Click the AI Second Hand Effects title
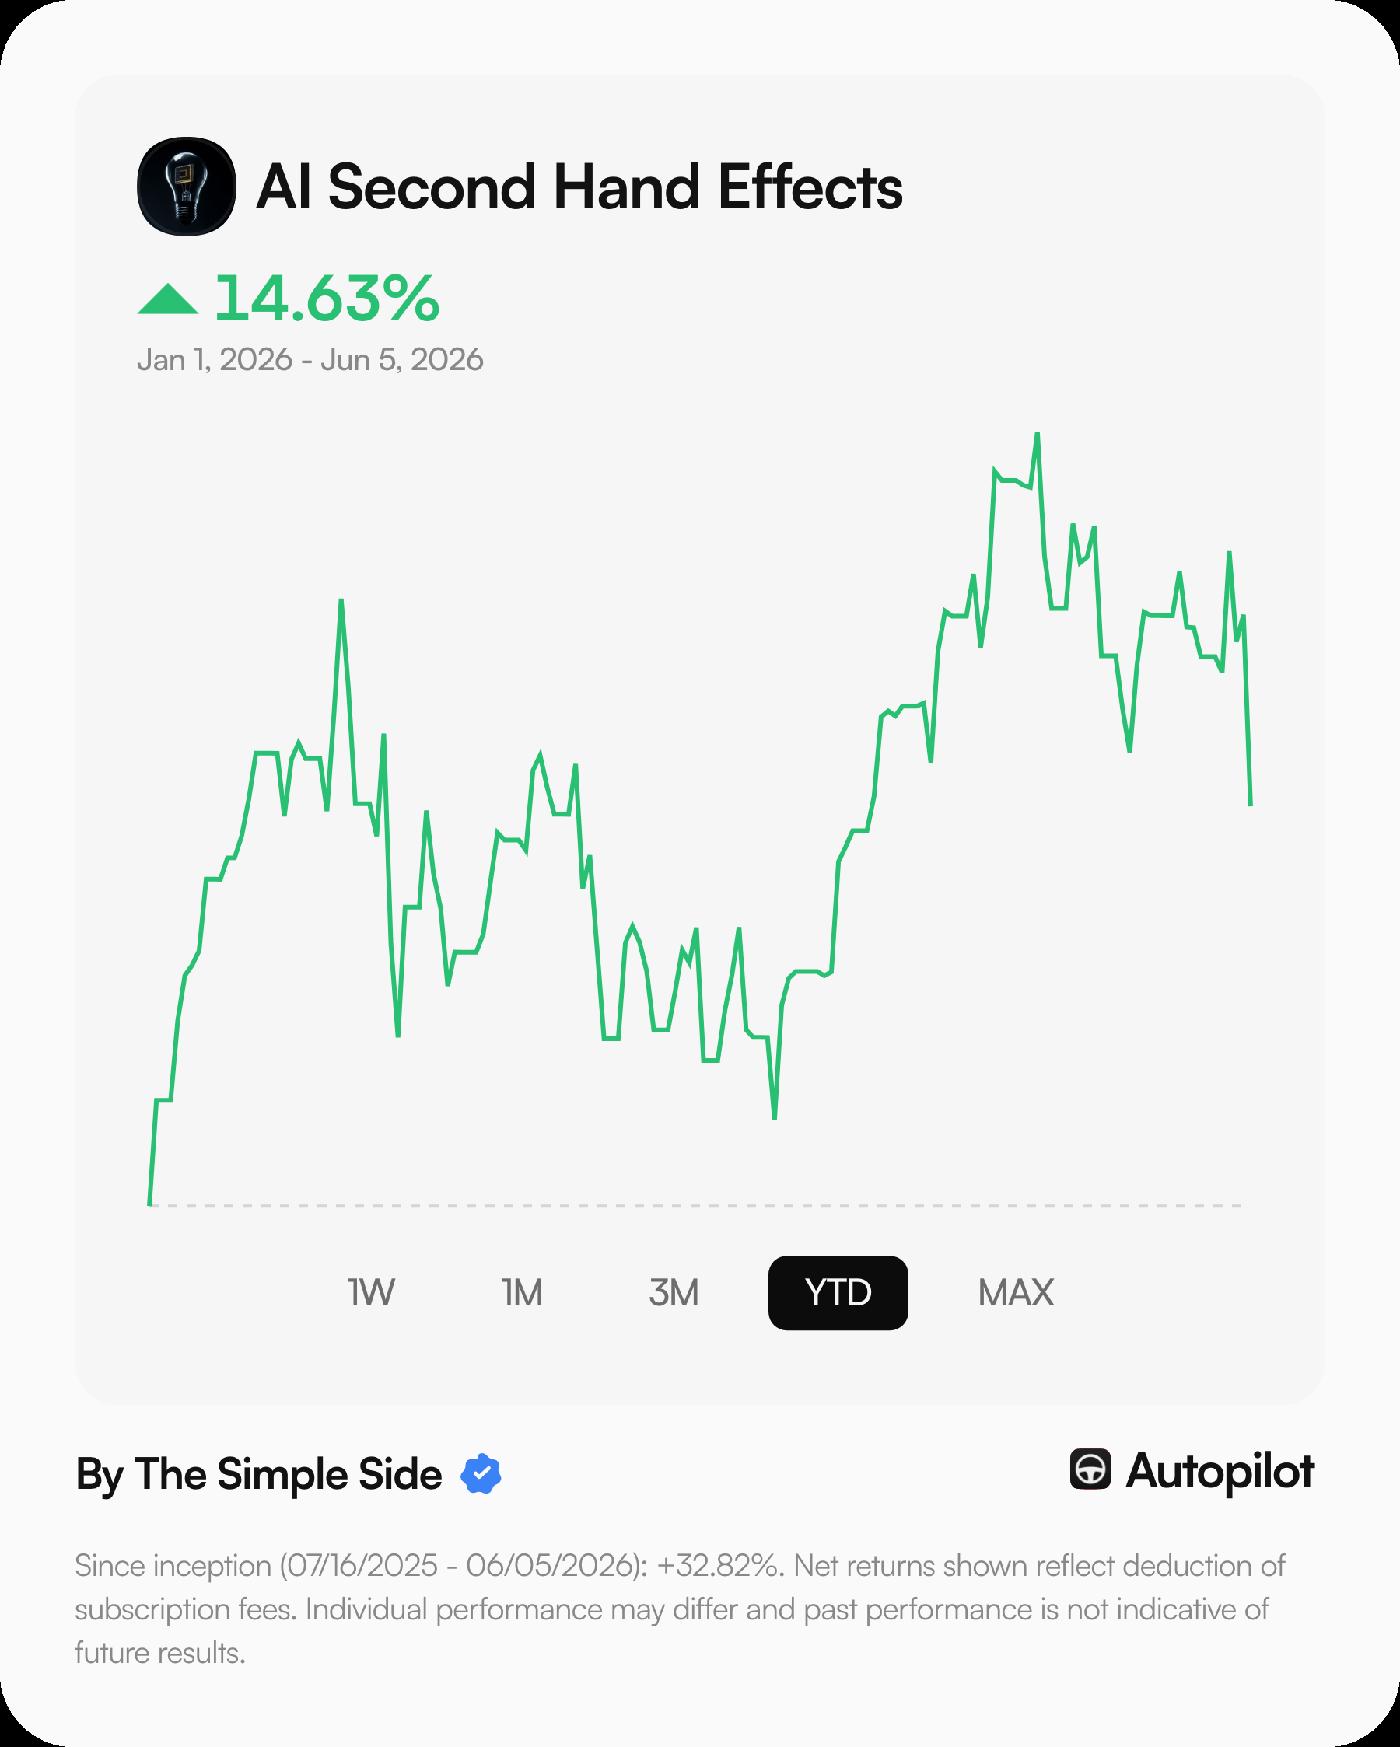The height and width of the screenshot is (1747, 1400). (x=579, y=186)
